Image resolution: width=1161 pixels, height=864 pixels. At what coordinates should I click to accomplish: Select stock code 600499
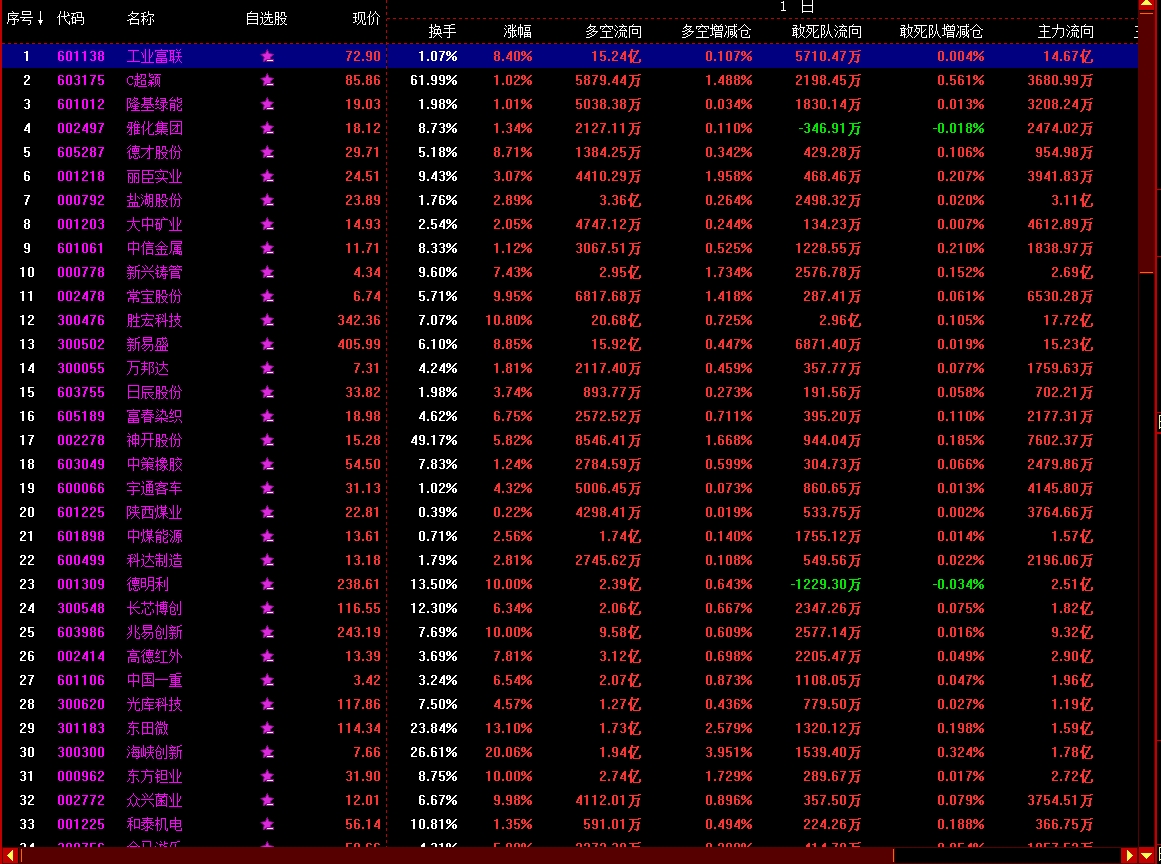pyautogui.click(x=81, y=560)
